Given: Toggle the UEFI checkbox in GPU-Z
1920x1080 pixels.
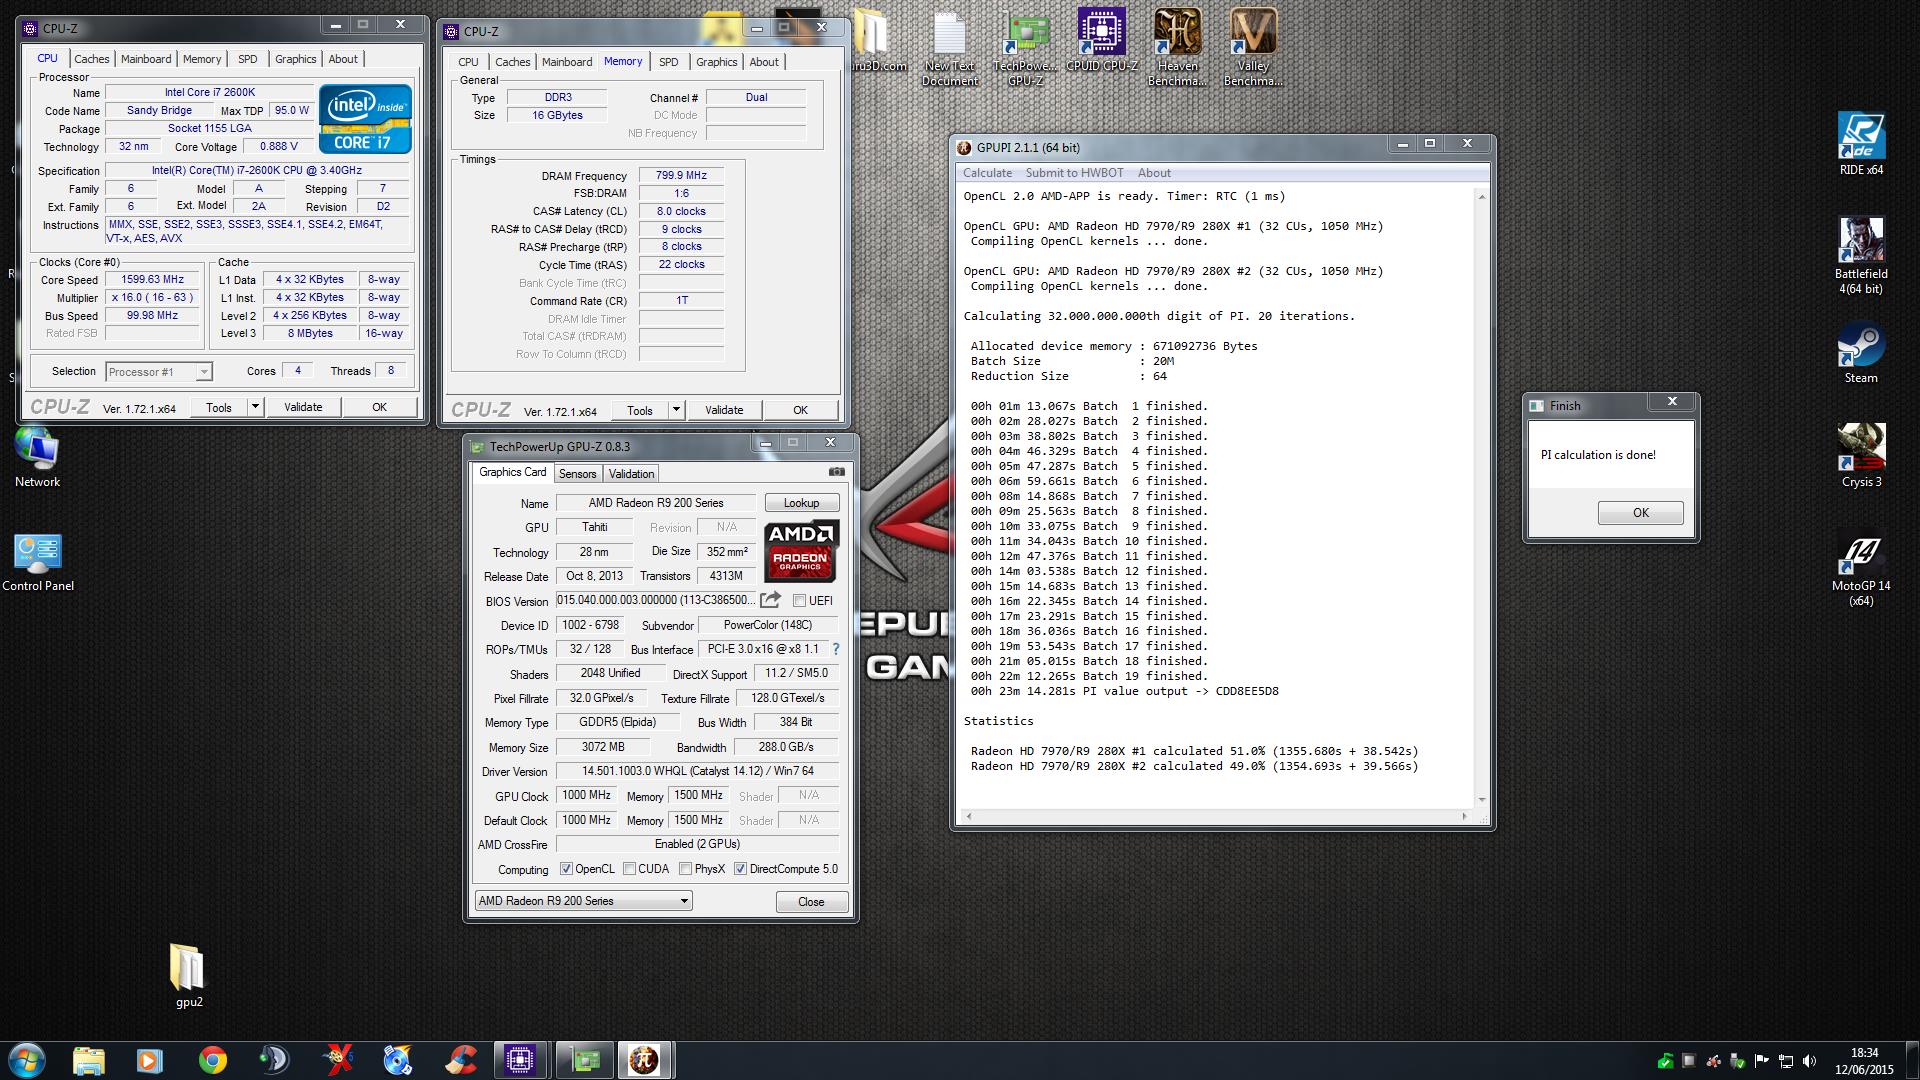Looking at the screenshot, I should [799, 601].
